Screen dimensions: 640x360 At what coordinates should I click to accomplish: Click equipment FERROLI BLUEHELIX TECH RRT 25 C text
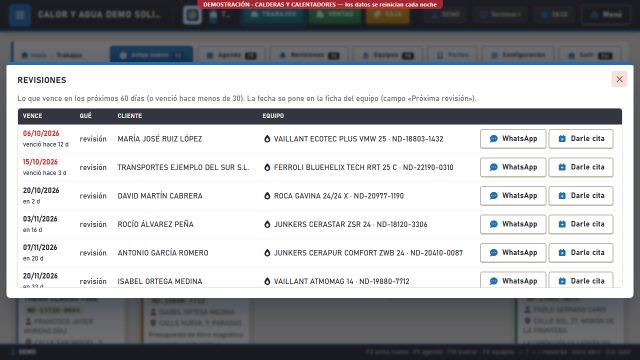[x=335, y=167]
